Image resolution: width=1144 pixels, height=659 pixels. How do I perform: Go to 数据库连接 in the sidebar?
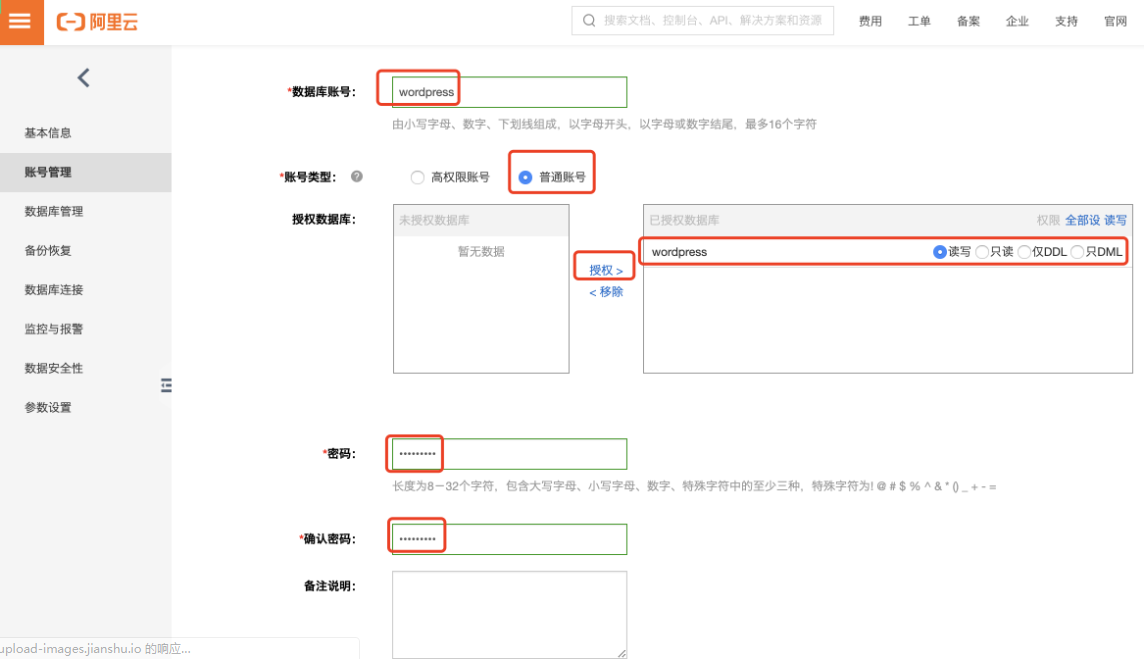tap(52, 289)
